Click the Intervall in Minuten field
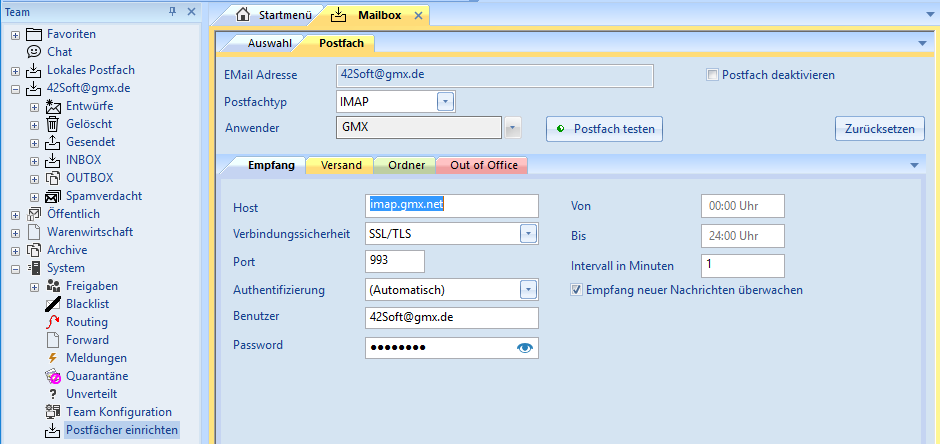940x444 pixels. (742, 265)
